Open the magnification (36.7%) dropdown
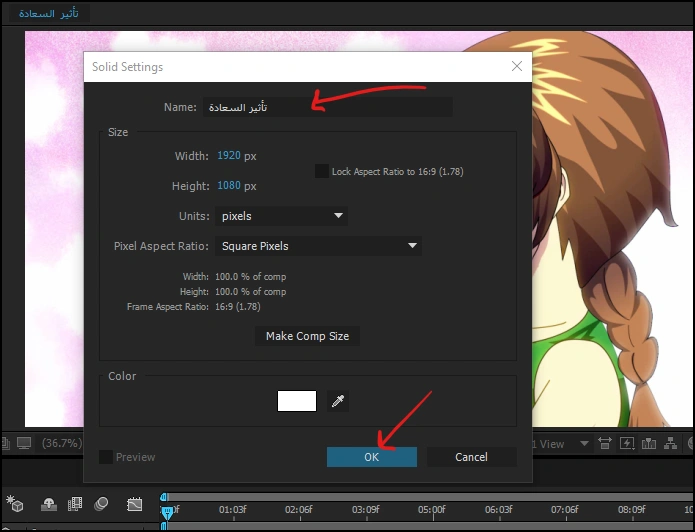The width and height of the screenshot is (695, 532). click(x=62, y=443)
